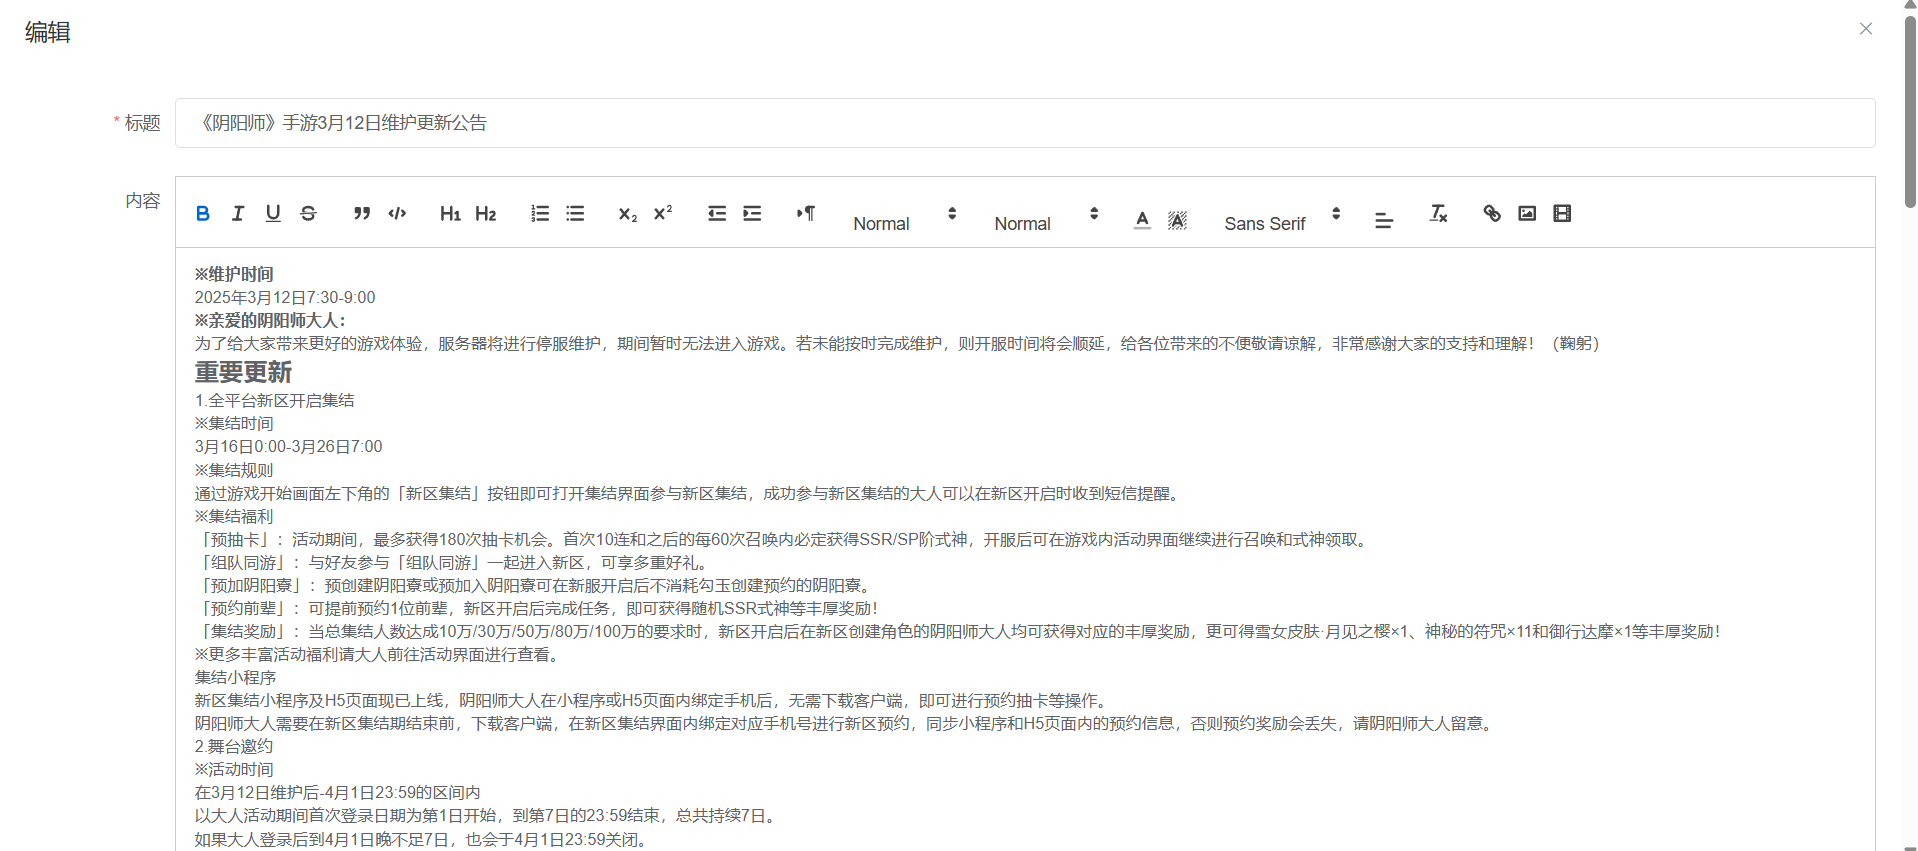Click the 重要更新 heading in editor
This screenshot has height=851, width=1918.
243,372
